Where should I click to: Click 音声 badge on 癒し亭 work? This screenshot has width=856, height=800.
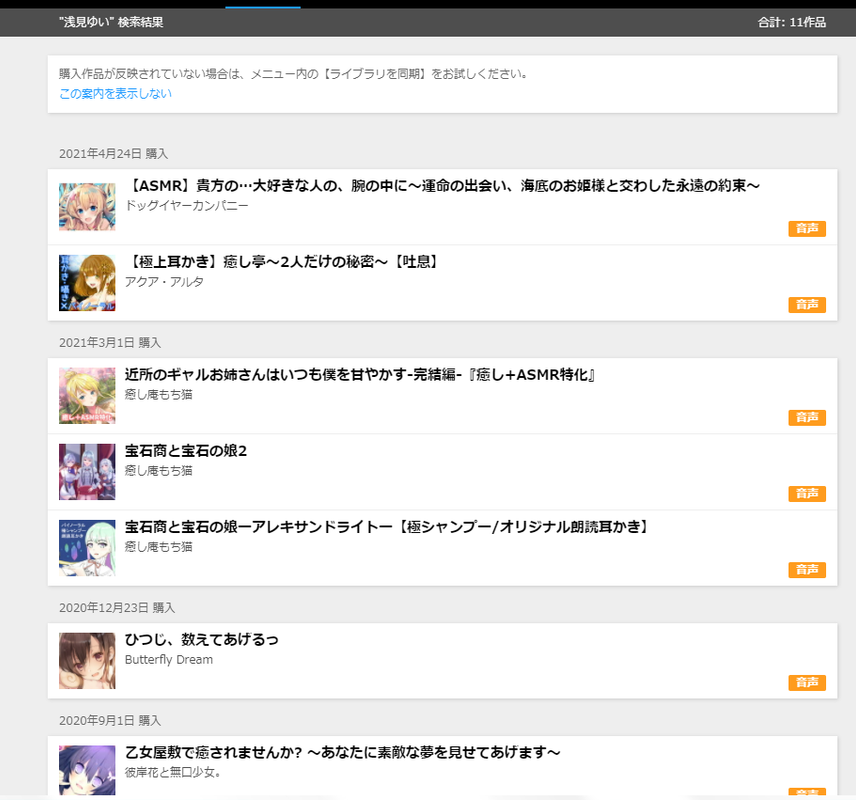click(x=807, y=305)
